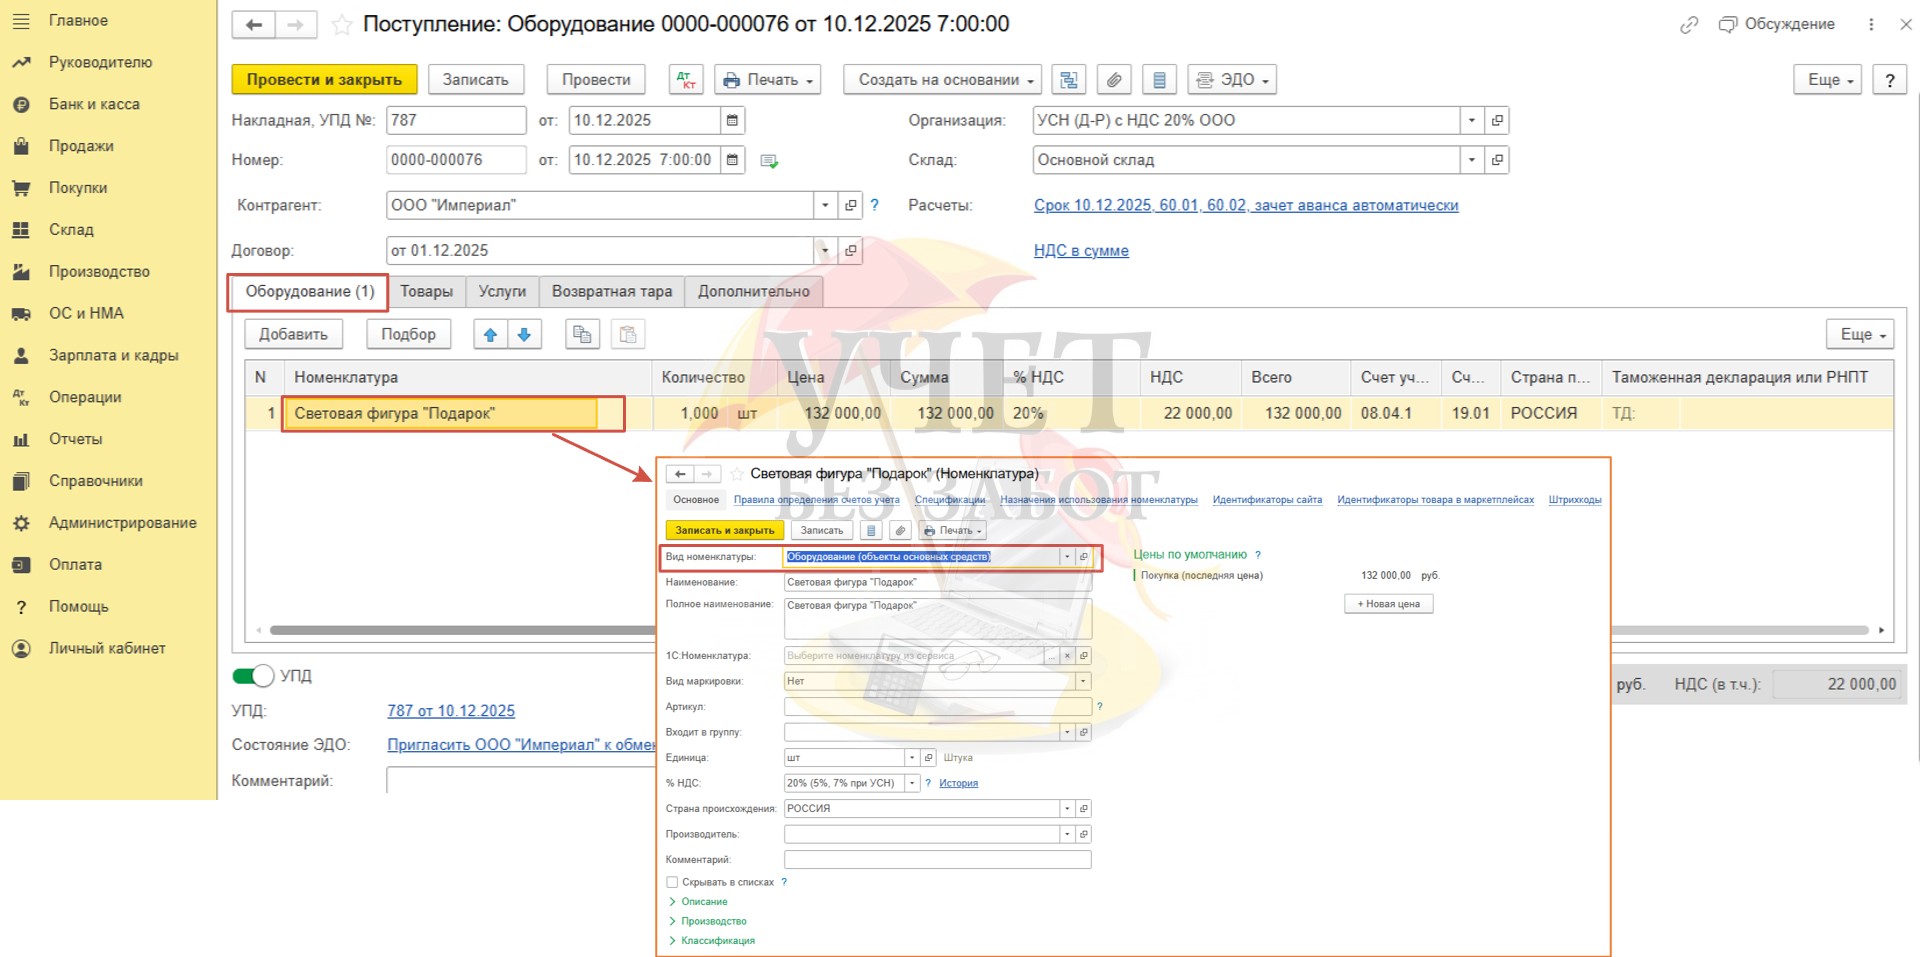Image resolution: width=1920 pixels, height=957 pixels.
Task: Open calendar picker for invoice date
Action: pyautogui.click(x=733, y=120)
